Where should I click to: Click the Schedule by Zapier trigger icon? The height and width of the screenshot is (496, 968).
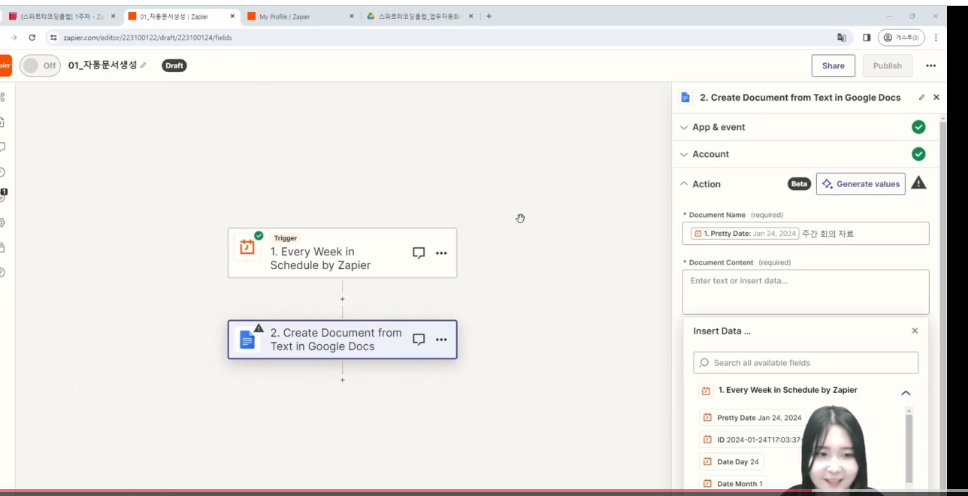click(x=247, y=247)
